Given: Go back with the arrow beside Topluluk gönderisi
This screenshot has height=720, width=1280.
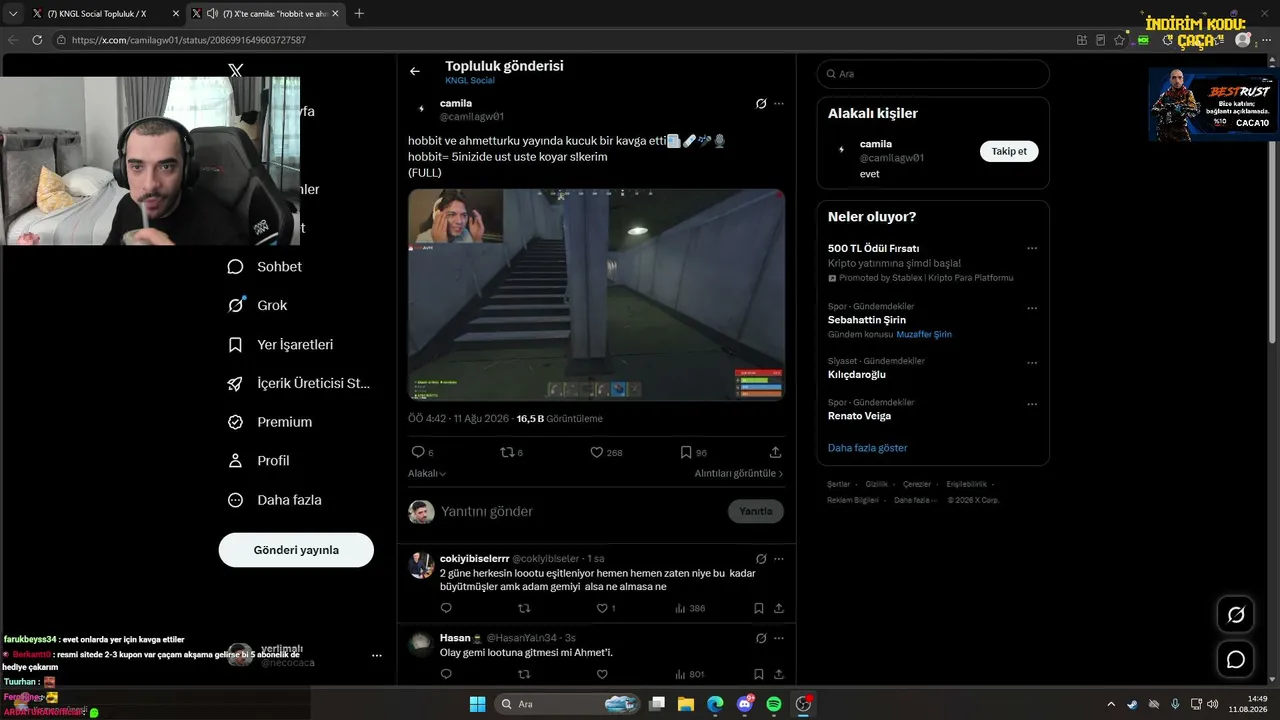Looking at the screenshot, I should 415,71.
